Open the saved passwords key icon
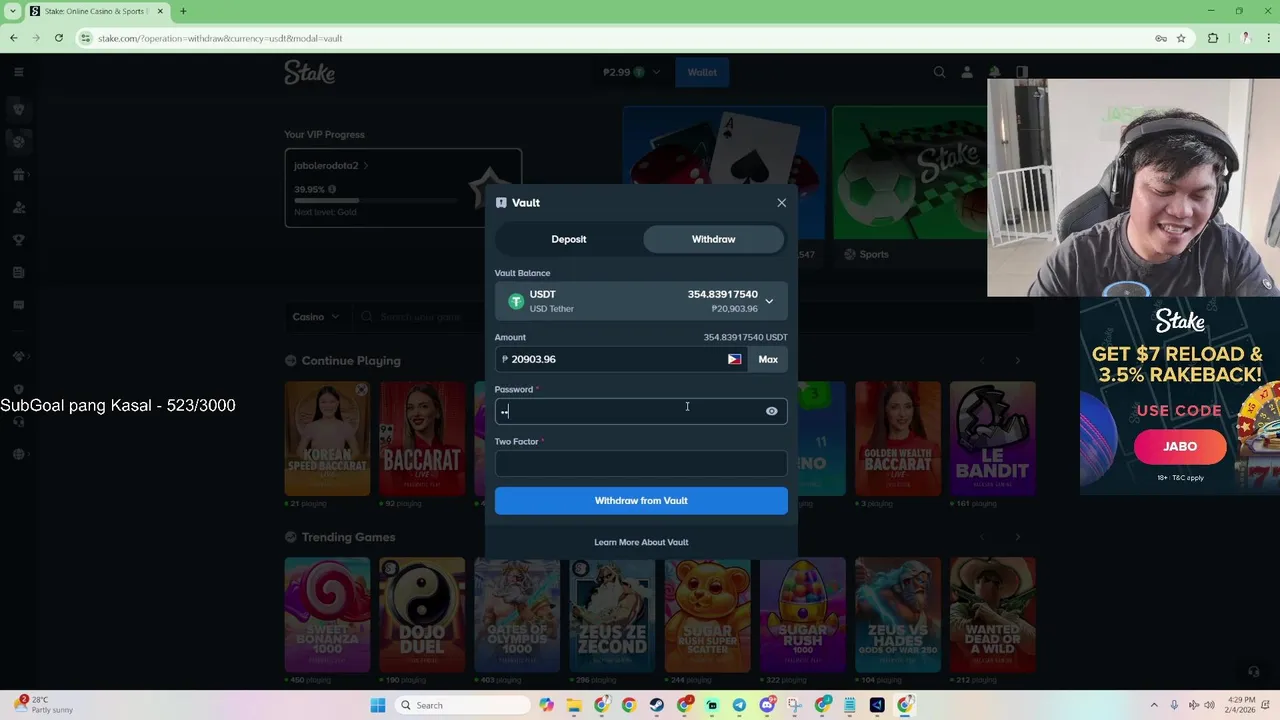Viewport: 1280px width, 720px height. (1161, 38)
